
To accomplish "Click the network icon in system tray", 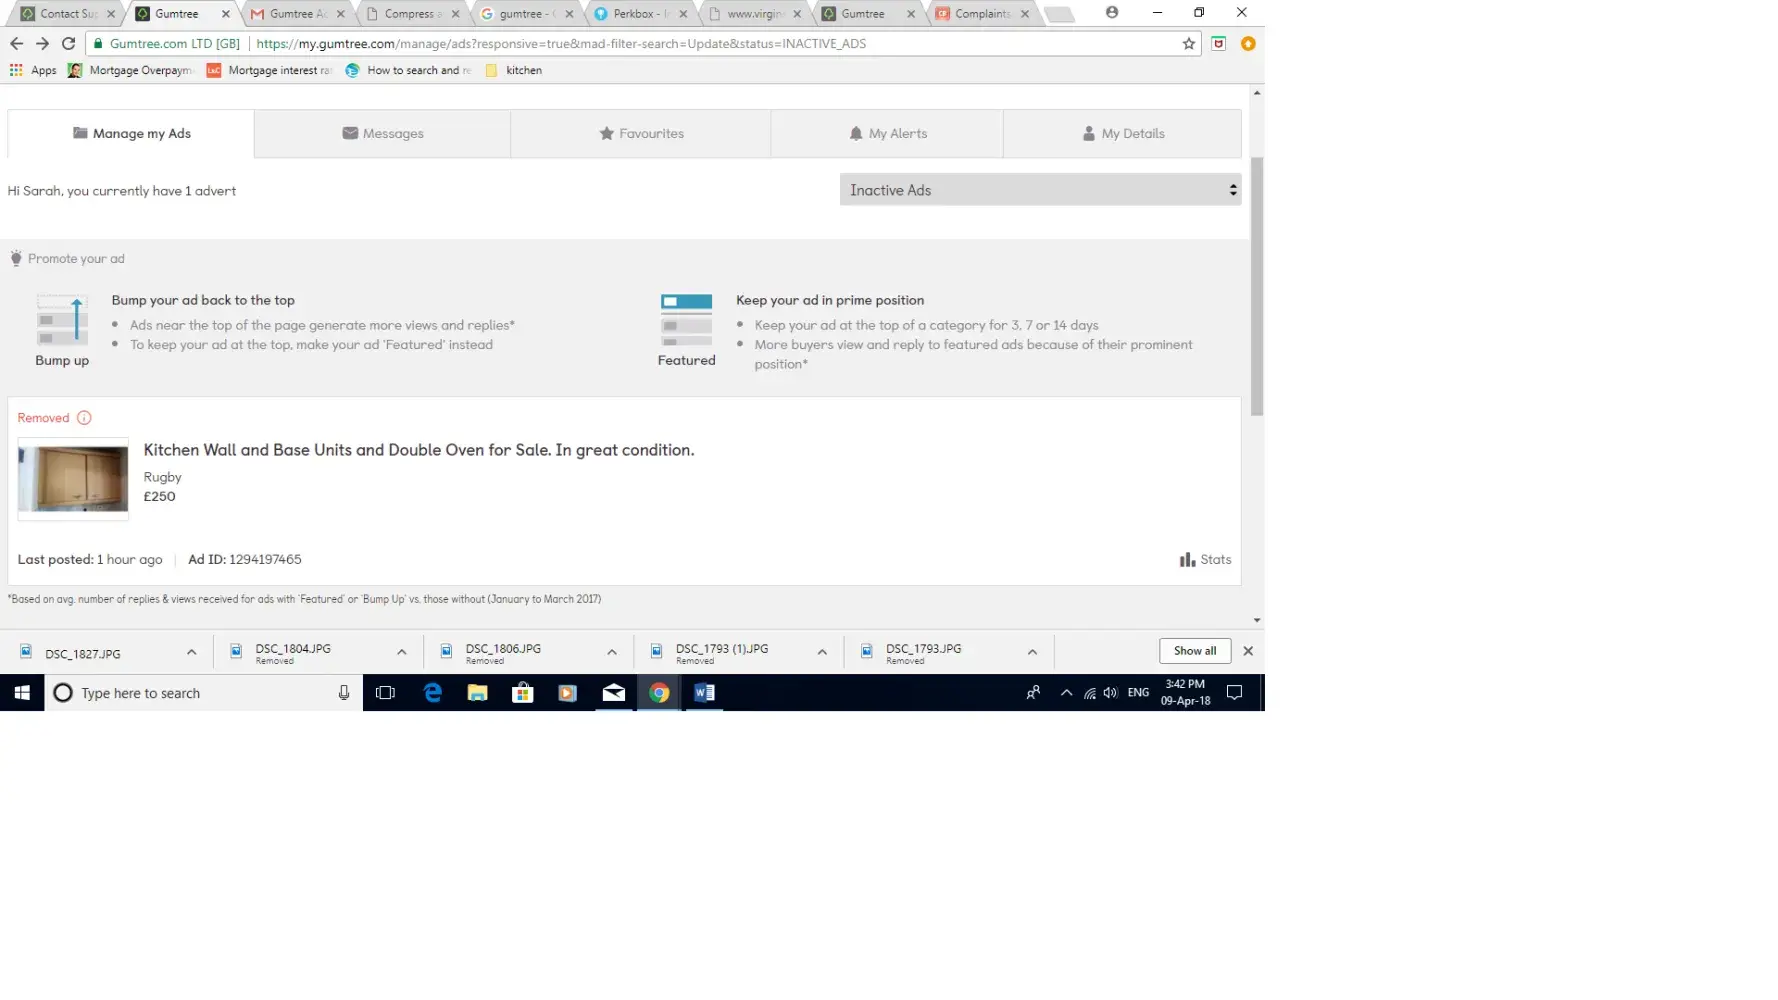I will click(x=1089, y=693).
